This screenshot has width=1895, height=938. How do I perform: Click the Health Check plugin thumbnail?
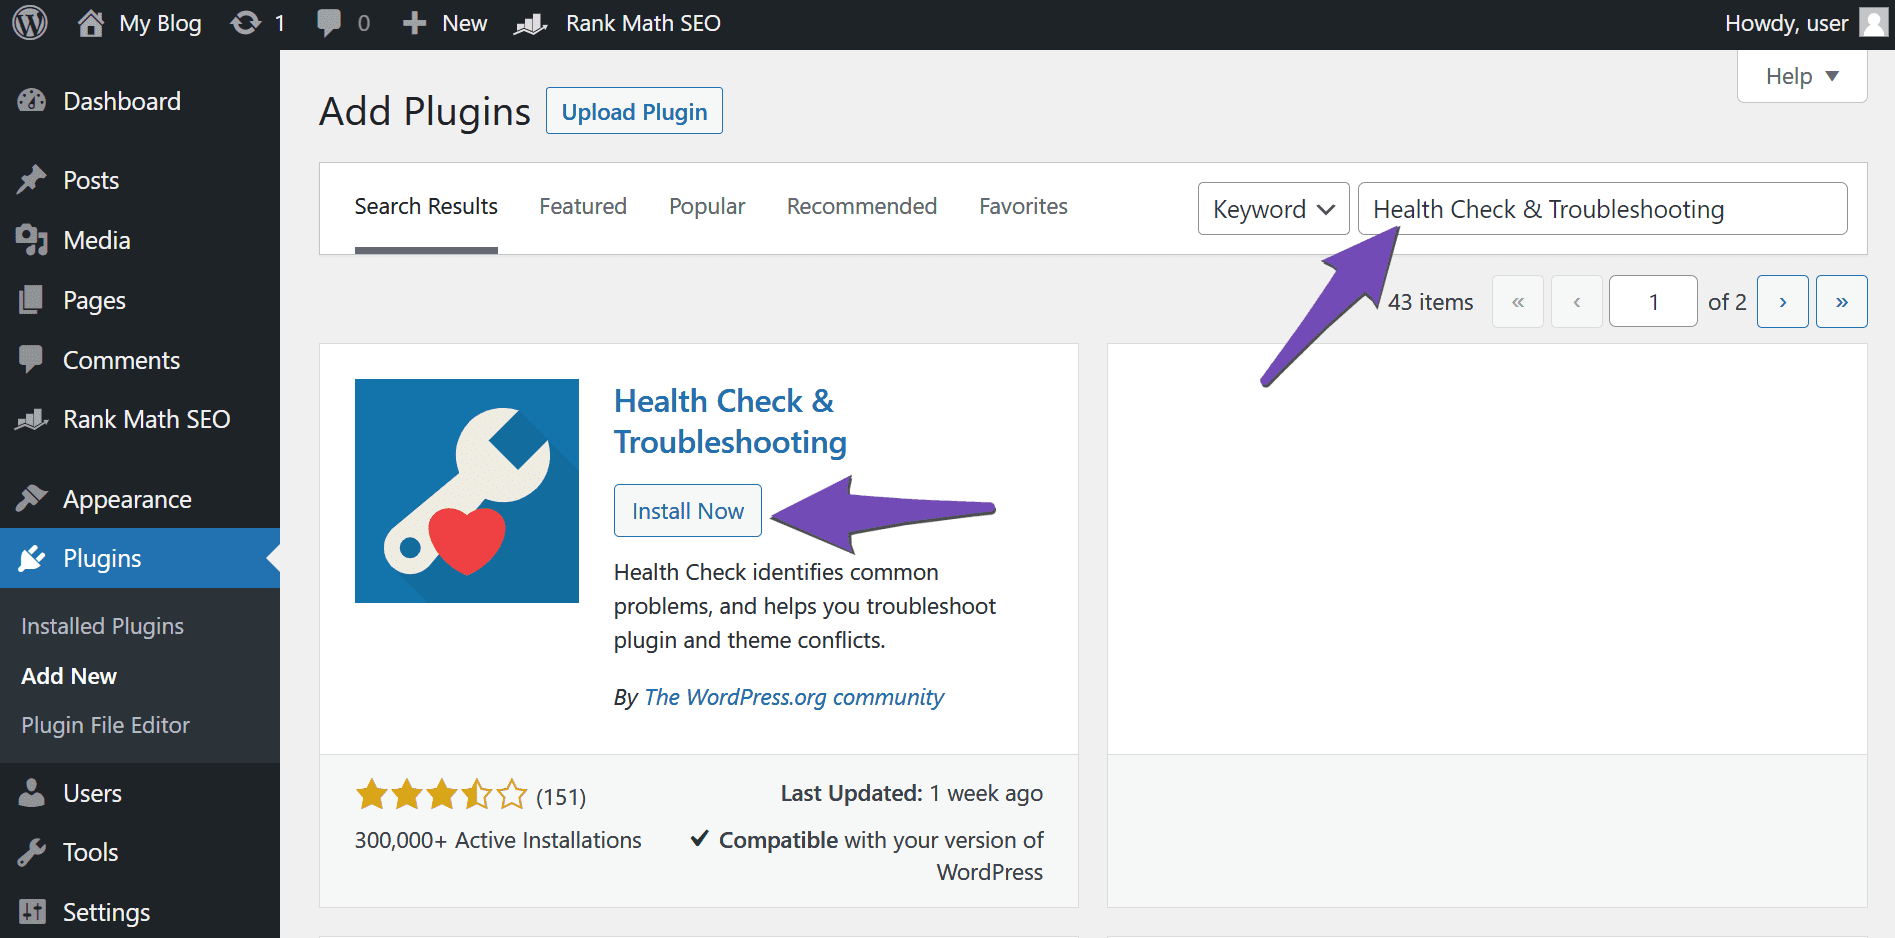click(x=467, y=491)
